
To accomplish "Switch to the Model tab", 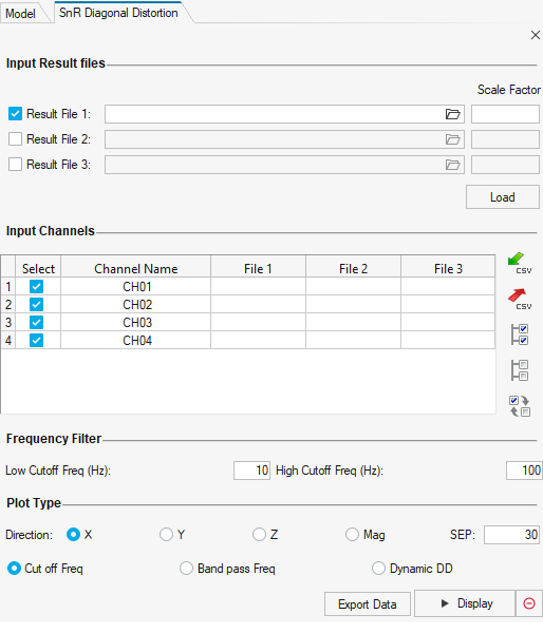I will pos(21,13).
